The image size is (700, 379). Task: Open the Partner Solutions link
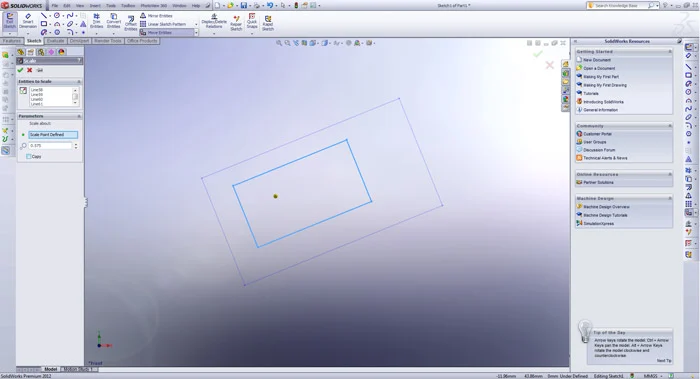(x=598, y=183)
